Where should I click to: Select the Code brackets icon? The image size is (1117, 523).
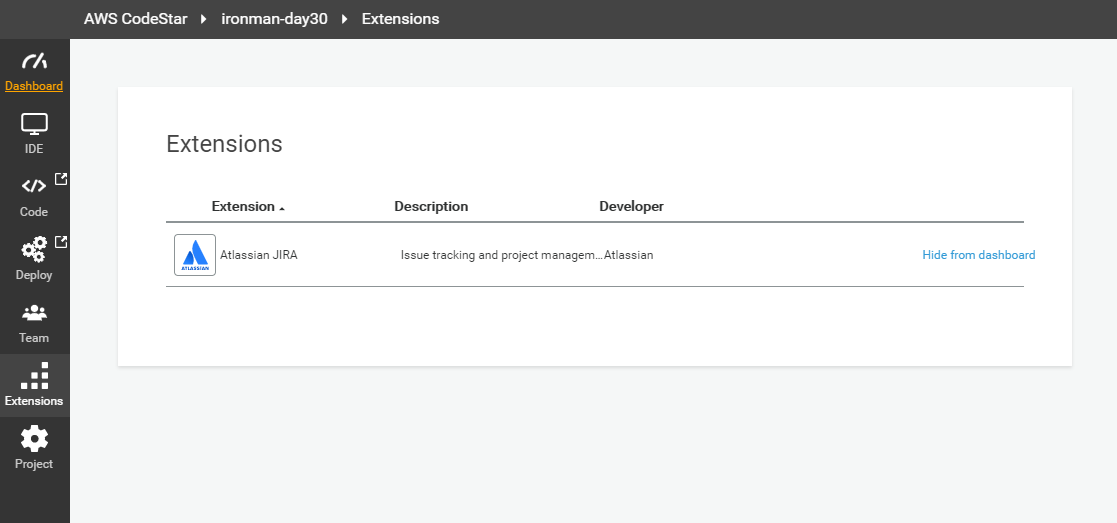[x=34, y=187]
